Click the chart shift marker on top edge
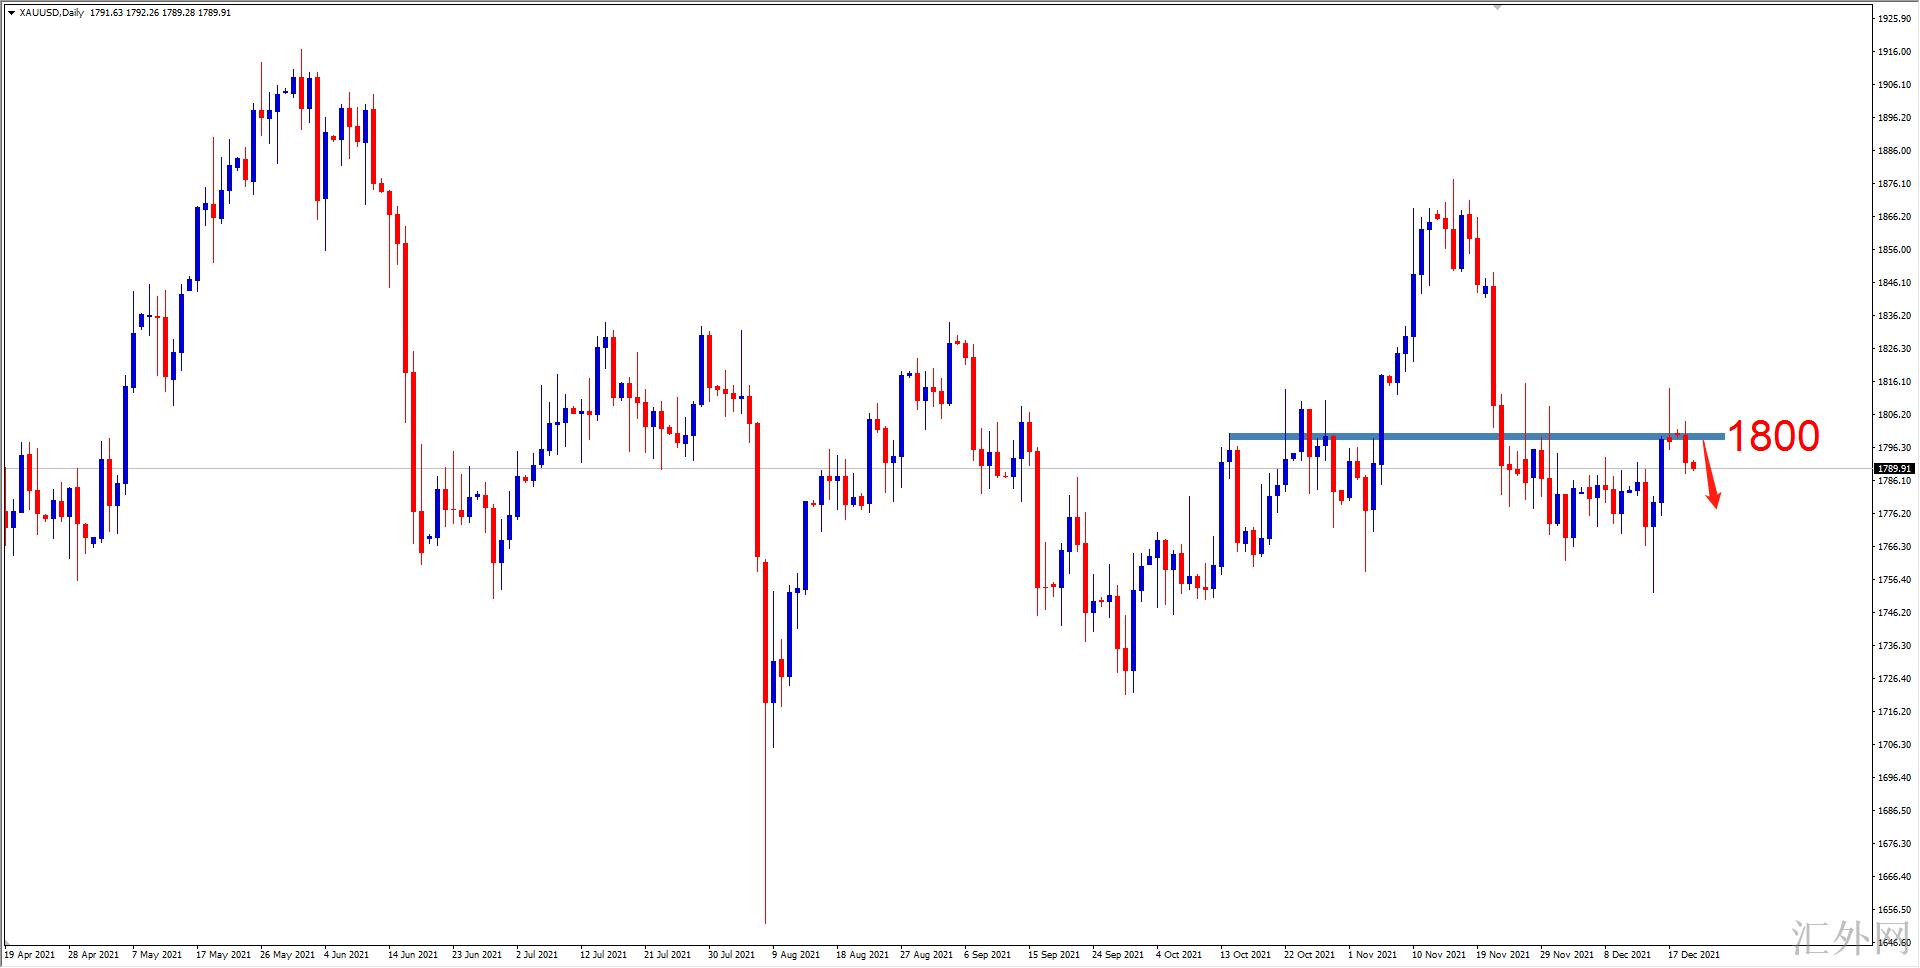Screen dimensions: 1920x968 [x=1497, y=7]
